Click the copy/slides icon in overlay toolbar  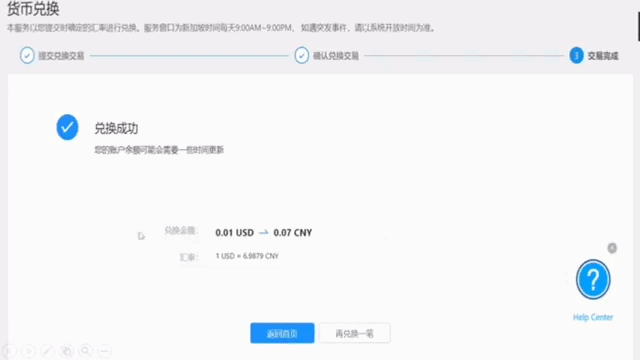click(x=67, y=351)
